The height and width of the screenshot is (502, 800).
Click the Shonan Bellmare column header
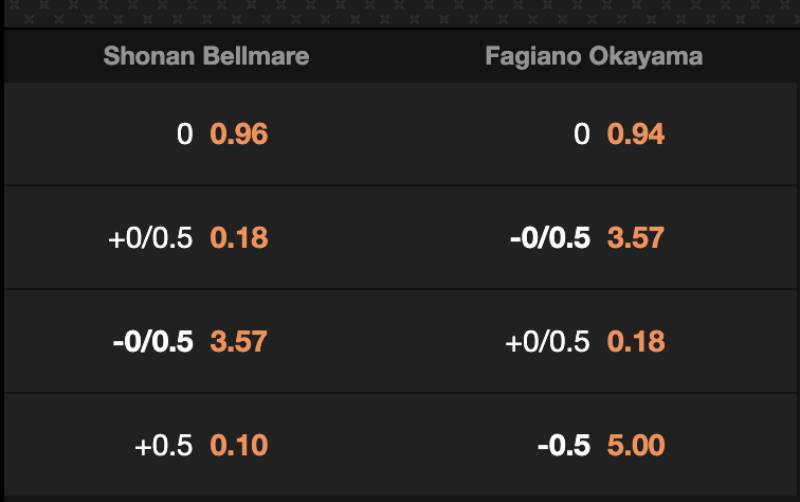pyautogui.click(x=206, y=56)
